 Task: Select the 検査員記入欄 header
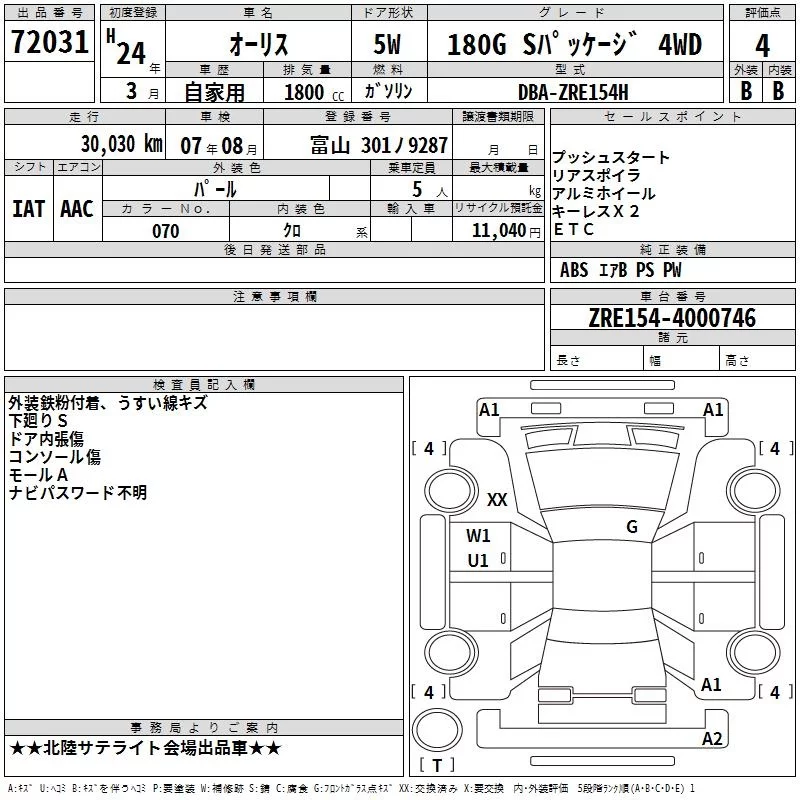(x=204, y=385)
